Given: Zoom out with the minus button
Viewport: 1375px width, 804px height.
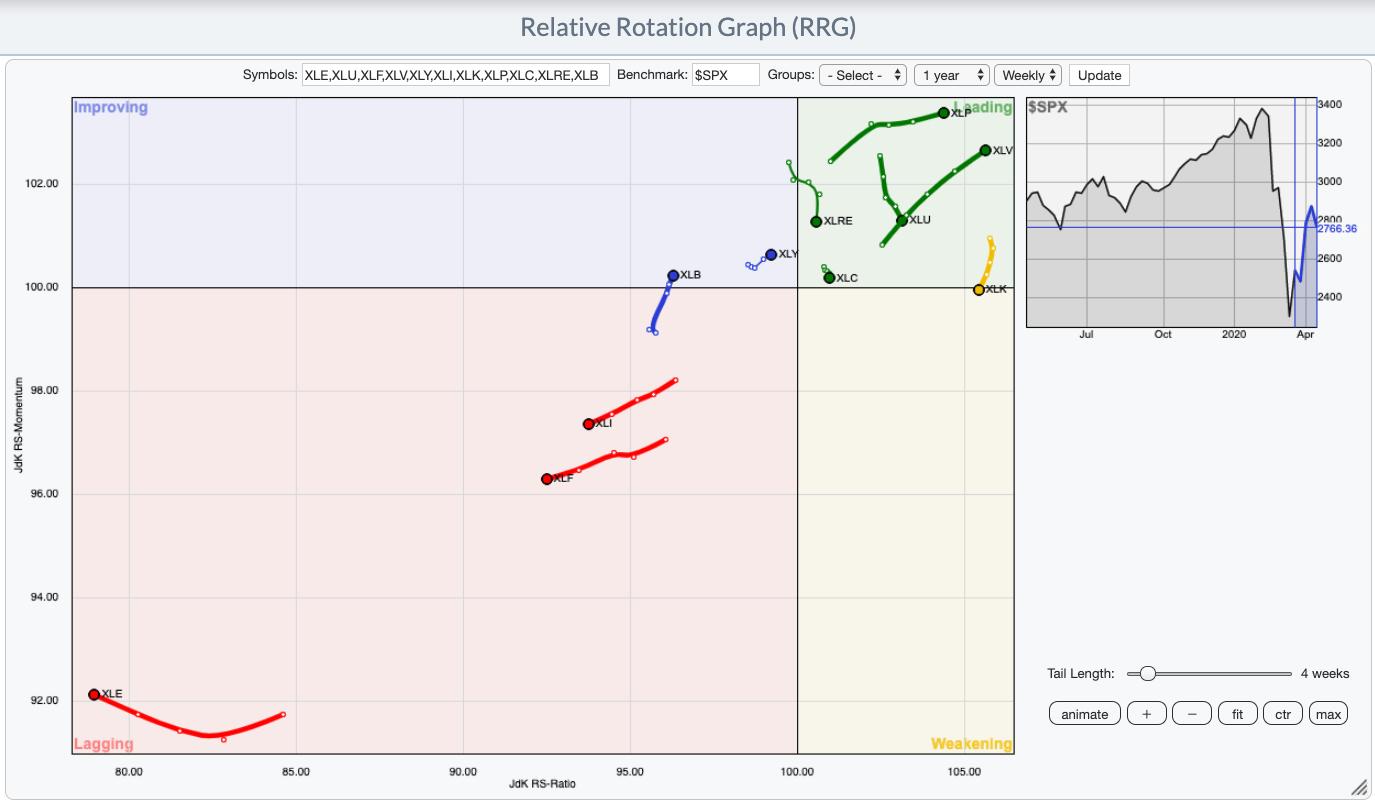Looking at the screenshot, I should [x=1192, y=714].
